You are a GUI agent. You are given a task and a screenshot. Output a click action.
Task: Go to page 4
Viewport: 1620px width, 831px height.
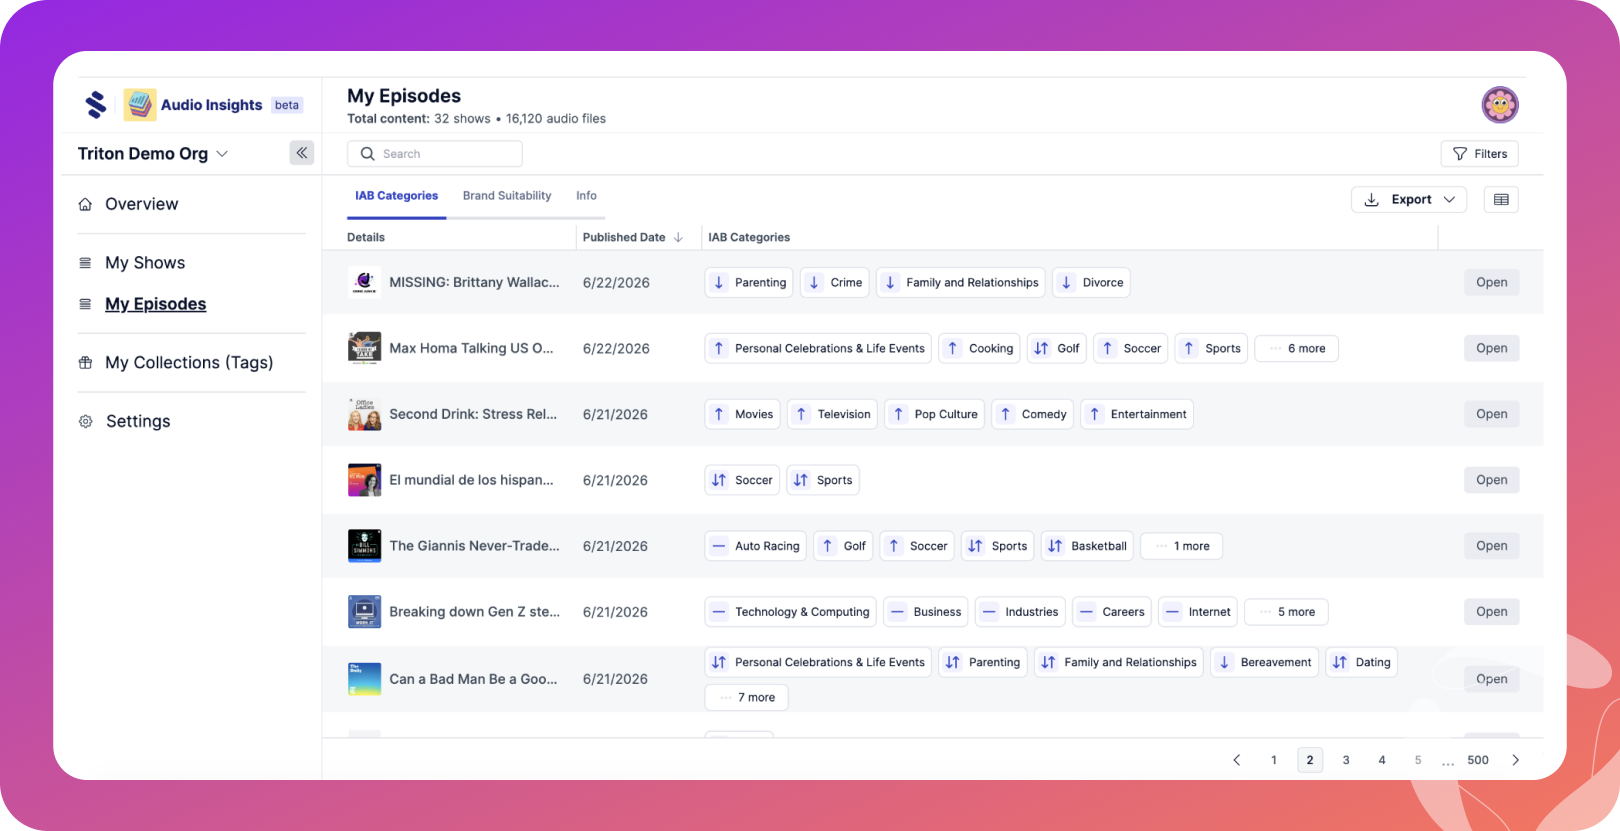1382,760
